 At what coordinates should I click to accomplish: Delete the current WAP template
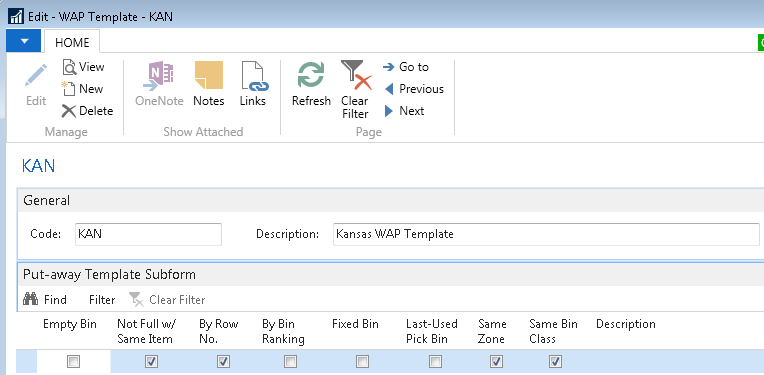coord(87,111)
